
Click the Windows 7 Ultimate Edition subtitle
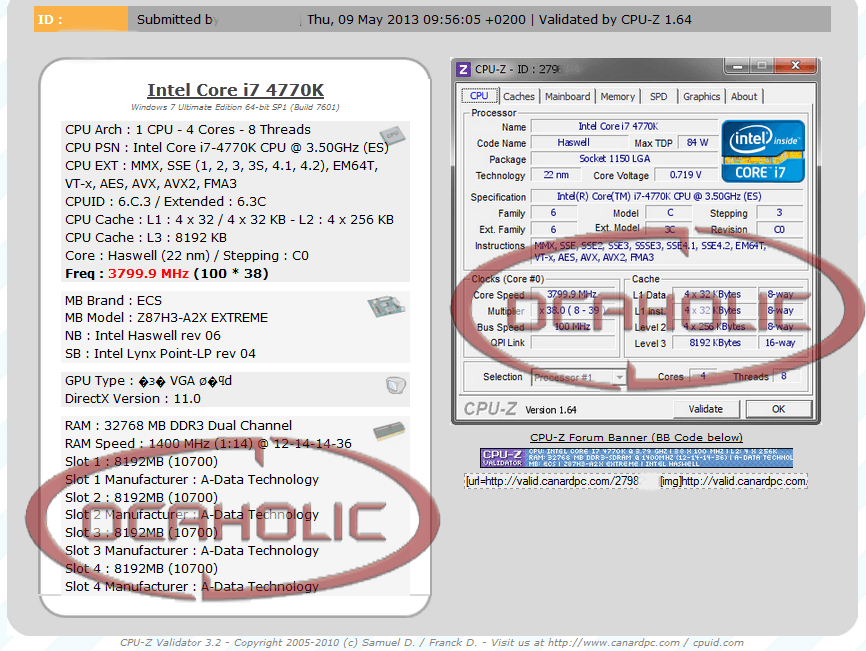pyautogui.click(x=235, y=107)
